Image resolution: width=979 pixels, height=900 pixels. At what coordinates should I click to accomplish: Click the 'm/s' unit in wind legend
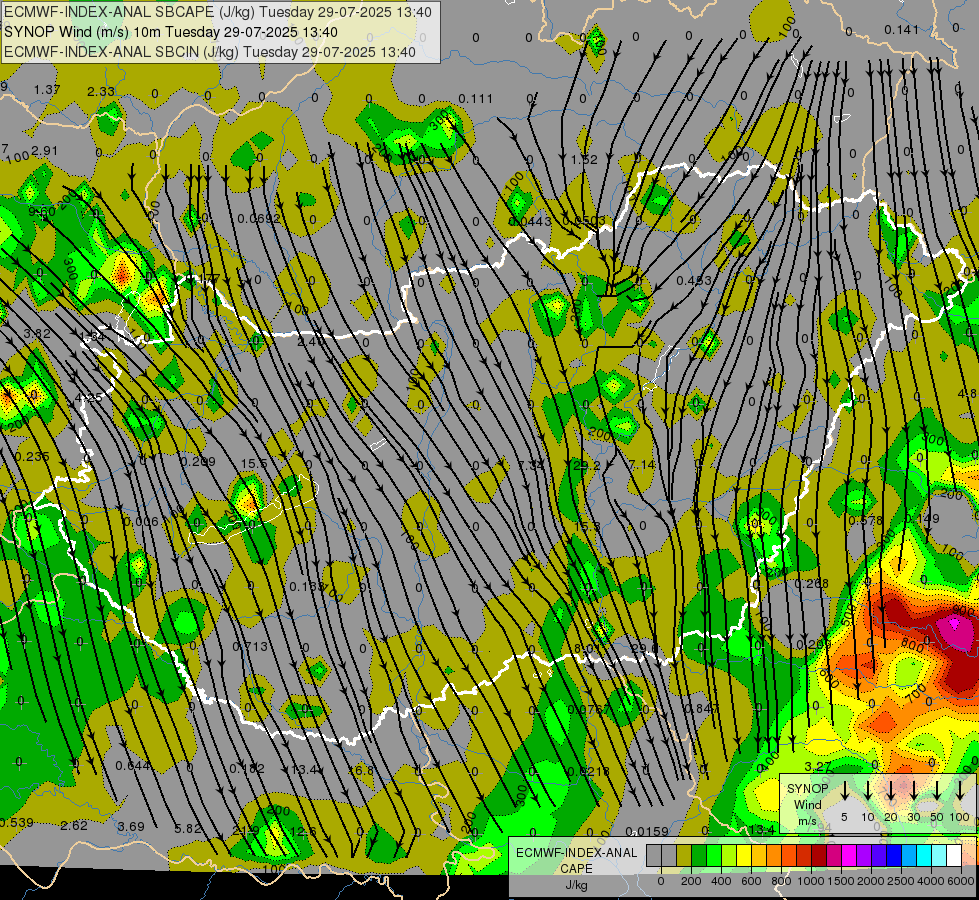pos(807,821)
